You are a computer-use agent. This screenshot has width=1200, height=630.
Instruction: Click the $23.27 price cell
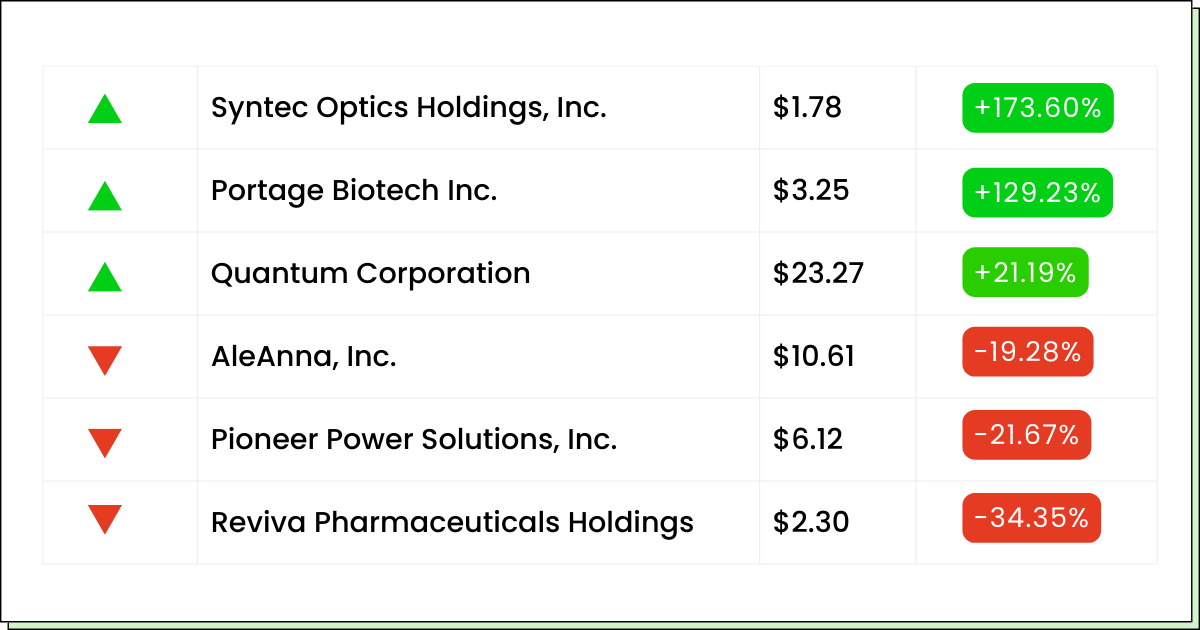pos(818,274)
